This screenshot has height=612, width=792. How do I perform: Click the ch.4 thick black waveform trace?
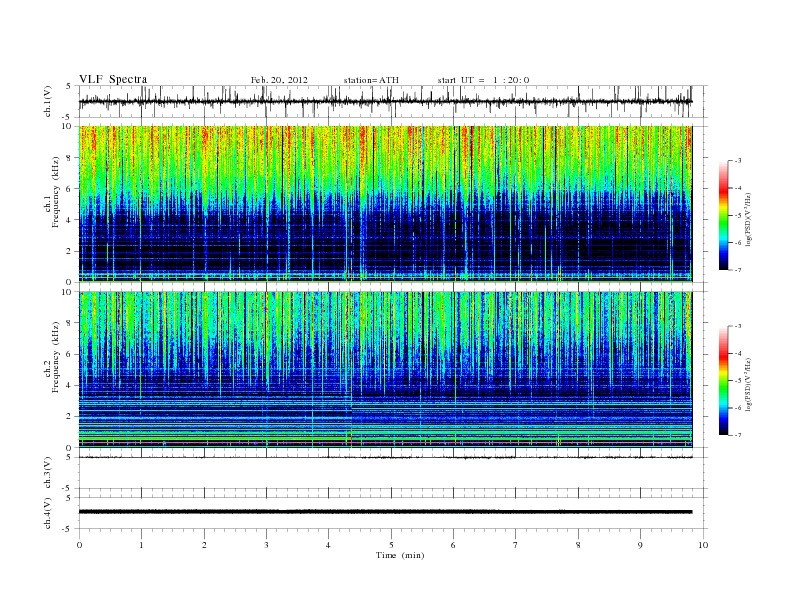385,512
